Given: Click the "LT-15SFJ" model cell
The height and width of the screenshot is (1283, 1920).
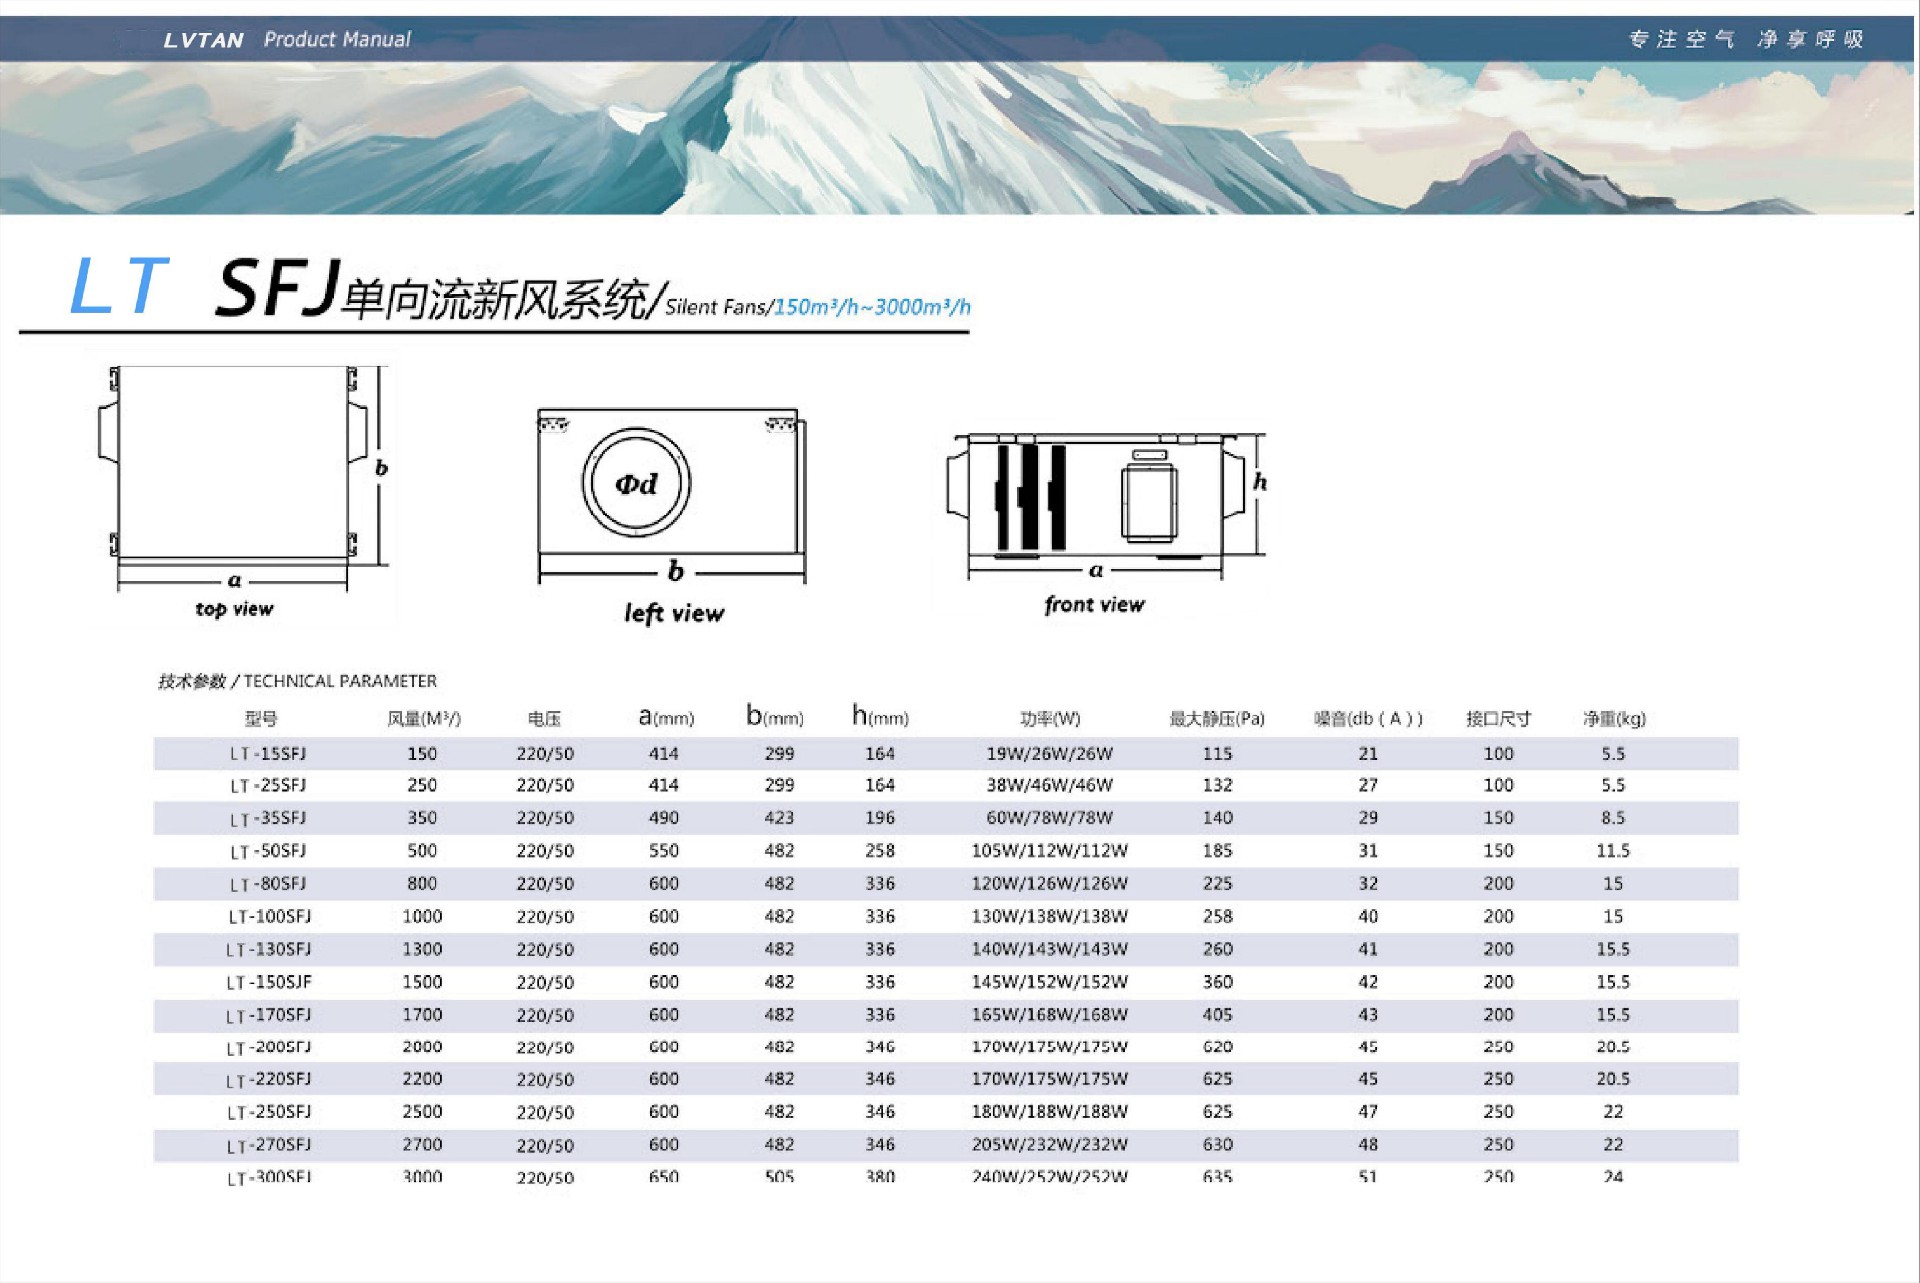Looking at the screenshot, I should pyautogui.click(x=268, y=754).
